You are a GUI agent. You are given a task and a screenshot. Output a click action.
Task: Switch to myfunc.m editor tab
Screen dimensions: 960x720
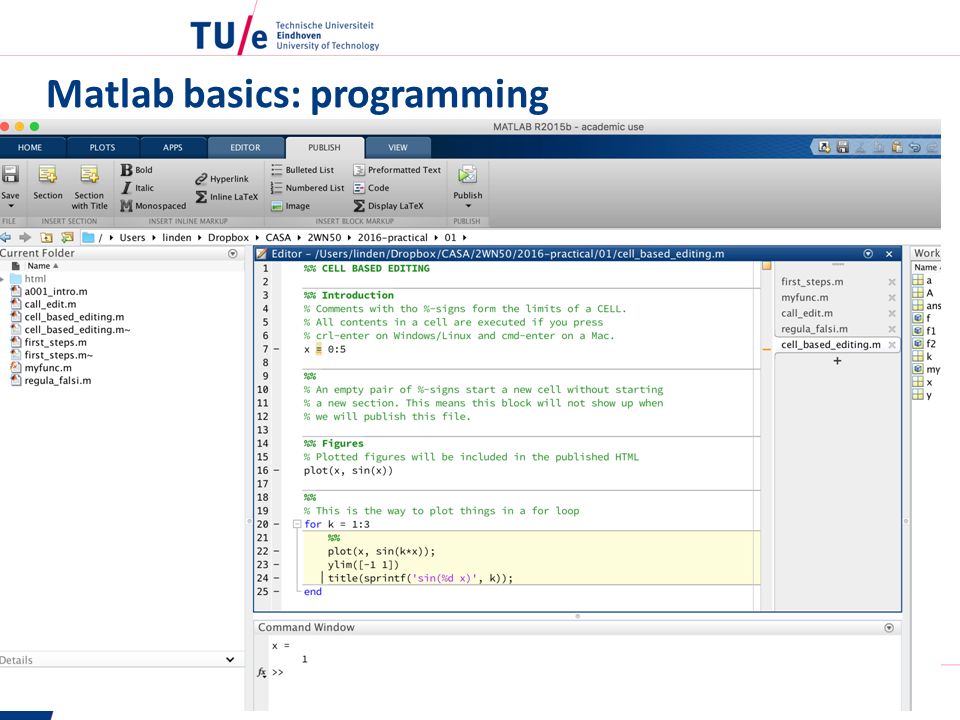804,298
